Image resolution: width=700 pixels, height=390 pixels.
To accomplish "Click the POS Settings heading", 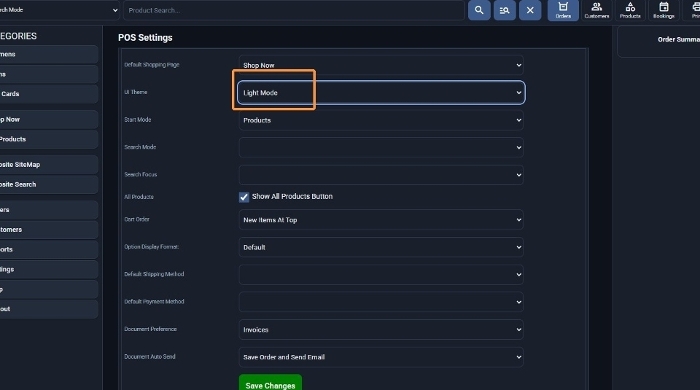I will (x=145, y=37).
